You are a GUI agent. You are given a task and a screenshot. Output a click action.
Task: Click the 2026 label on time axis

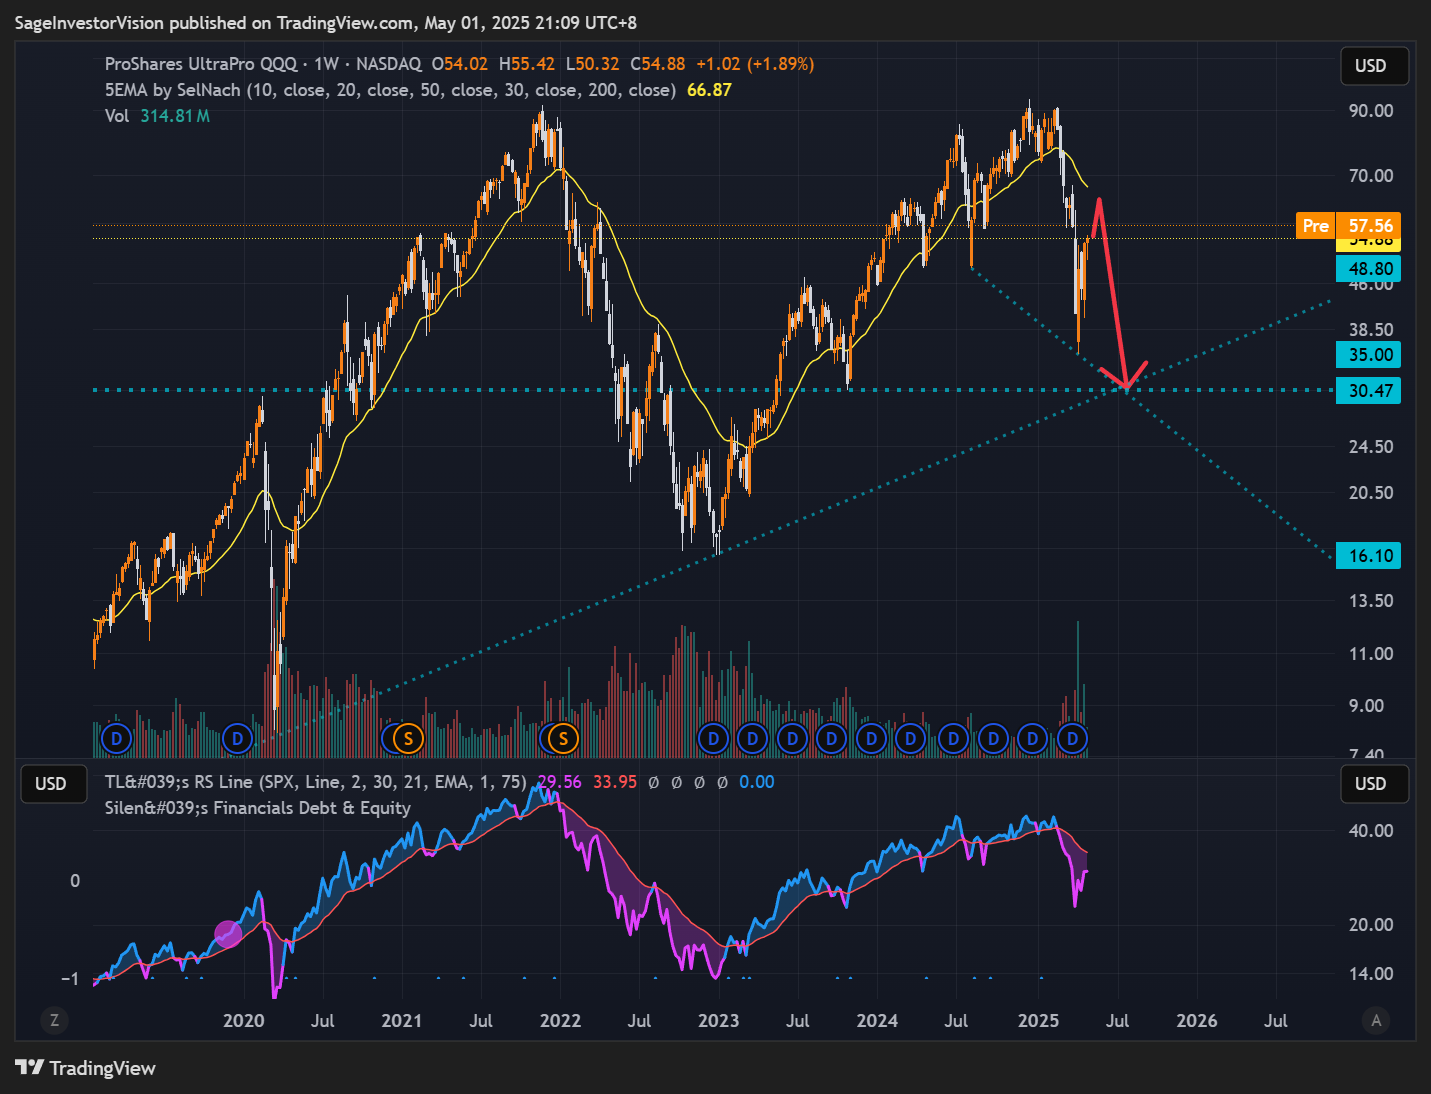tap(1197, 1021)
